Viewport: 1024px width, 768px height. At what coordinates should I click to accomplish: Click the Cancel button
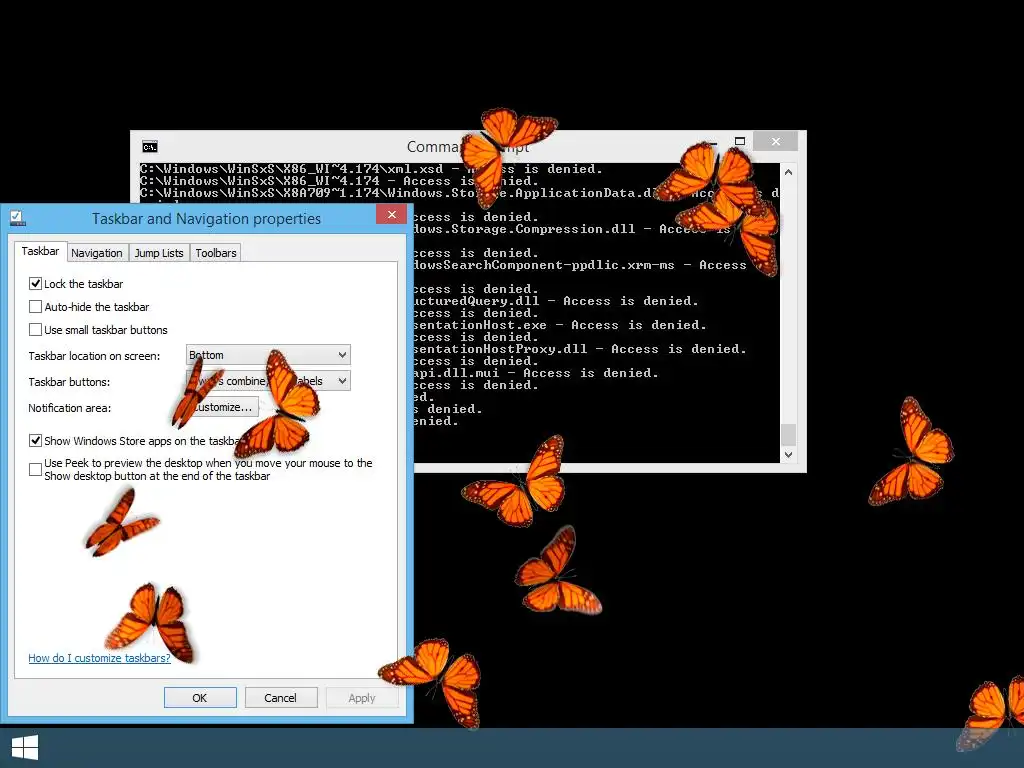281,697
